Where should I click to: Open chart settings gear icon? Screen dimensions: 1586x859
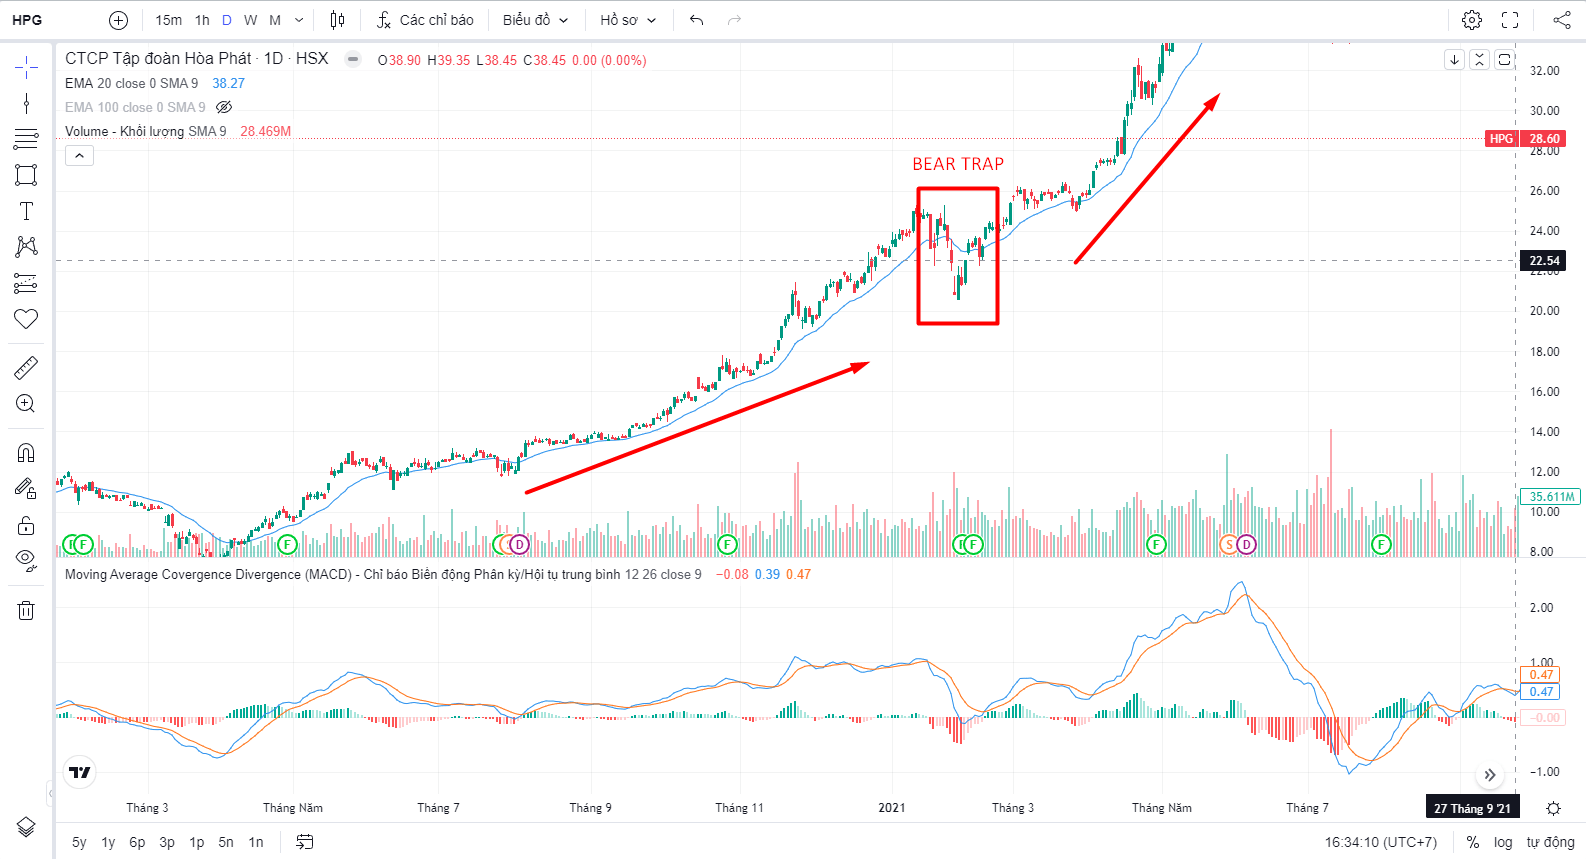click(1472, 20)
